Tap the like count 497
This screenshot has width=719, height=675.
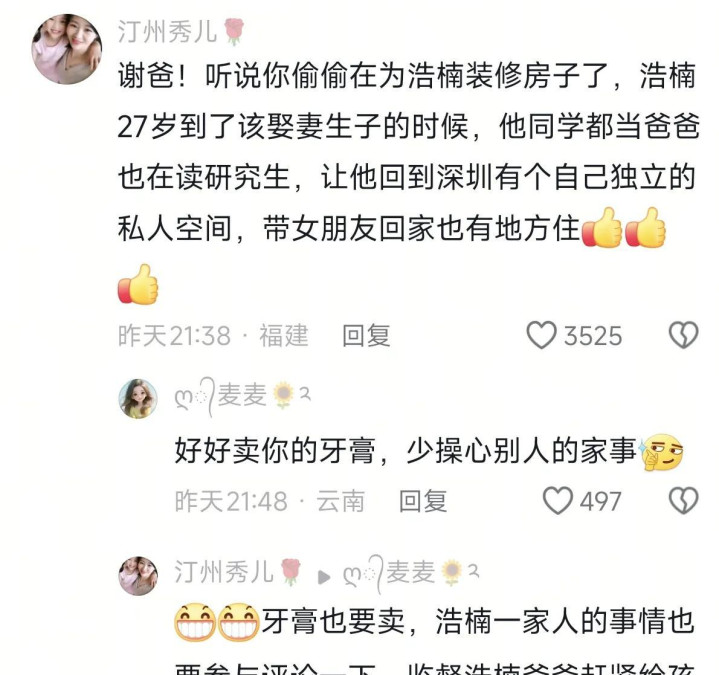coord(601,501)
